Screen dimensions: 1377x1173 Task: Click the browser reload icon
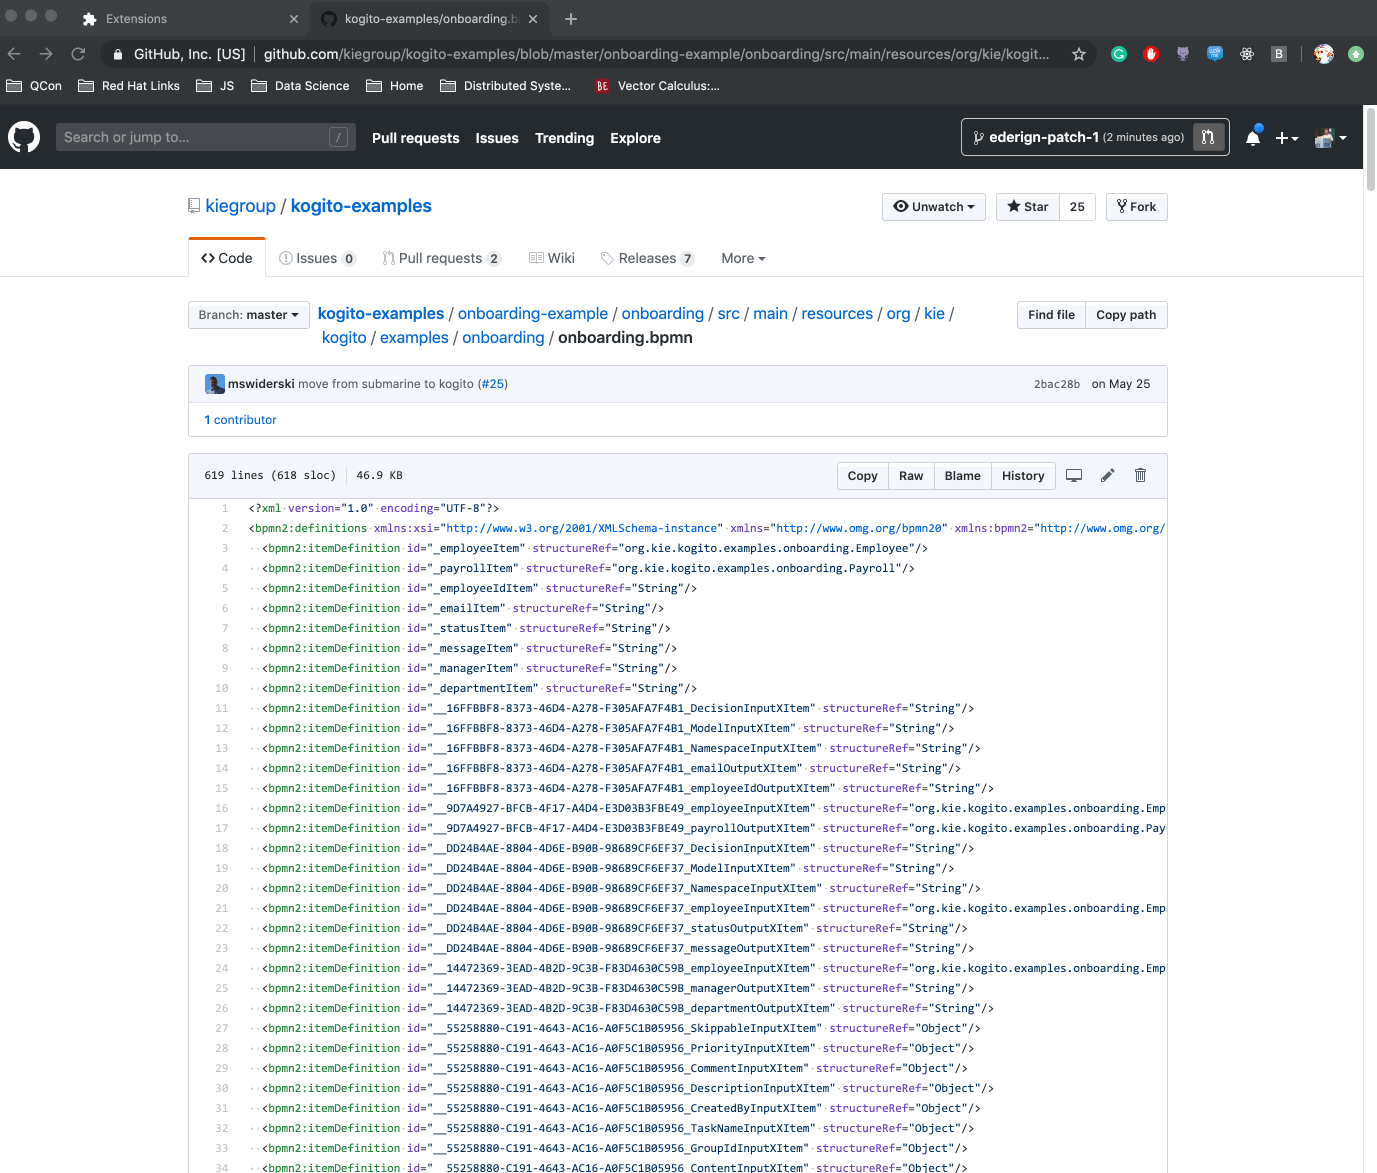(78, 54)
